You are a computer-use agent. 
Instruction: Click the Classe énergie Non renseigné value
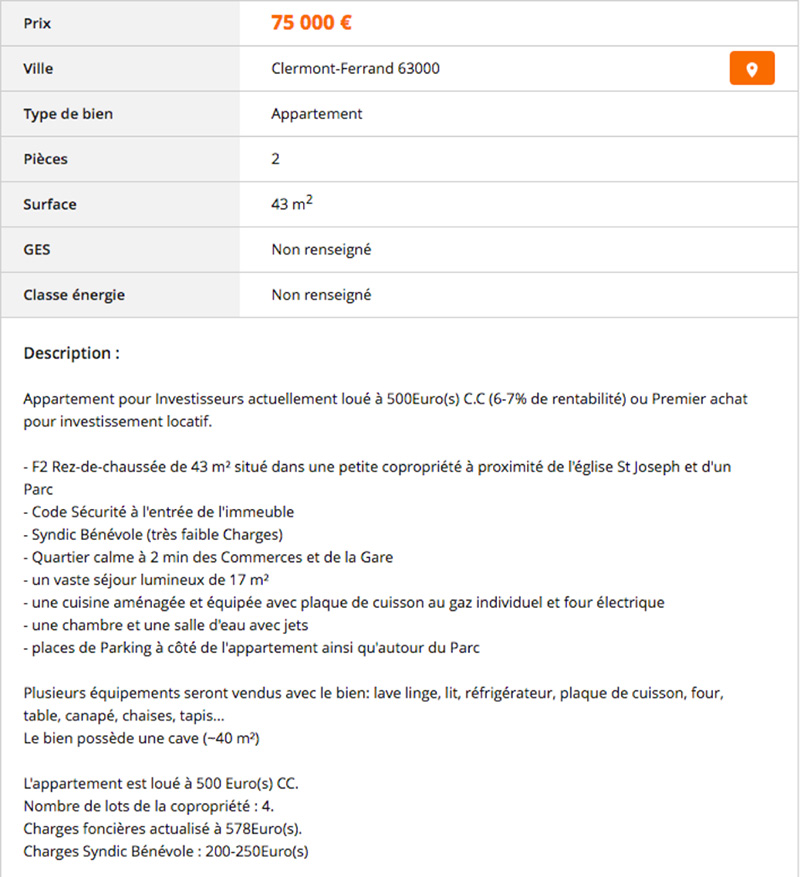click(x=321, y=295)
